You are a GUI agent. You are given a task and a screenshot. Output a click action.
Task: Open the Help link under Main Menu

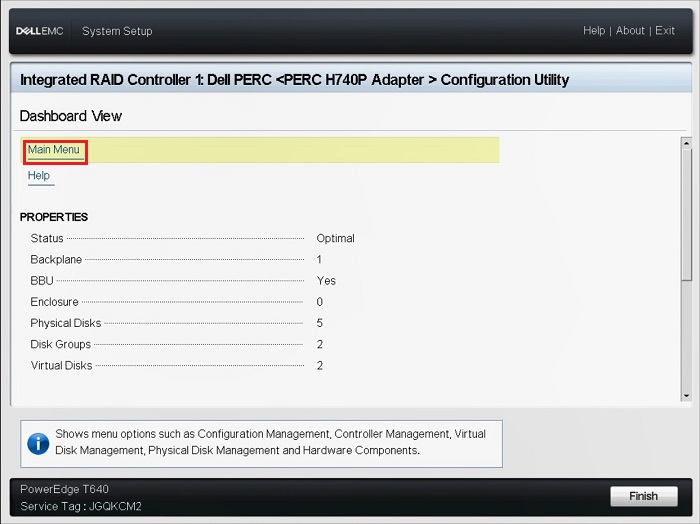(x=39, y=175)
